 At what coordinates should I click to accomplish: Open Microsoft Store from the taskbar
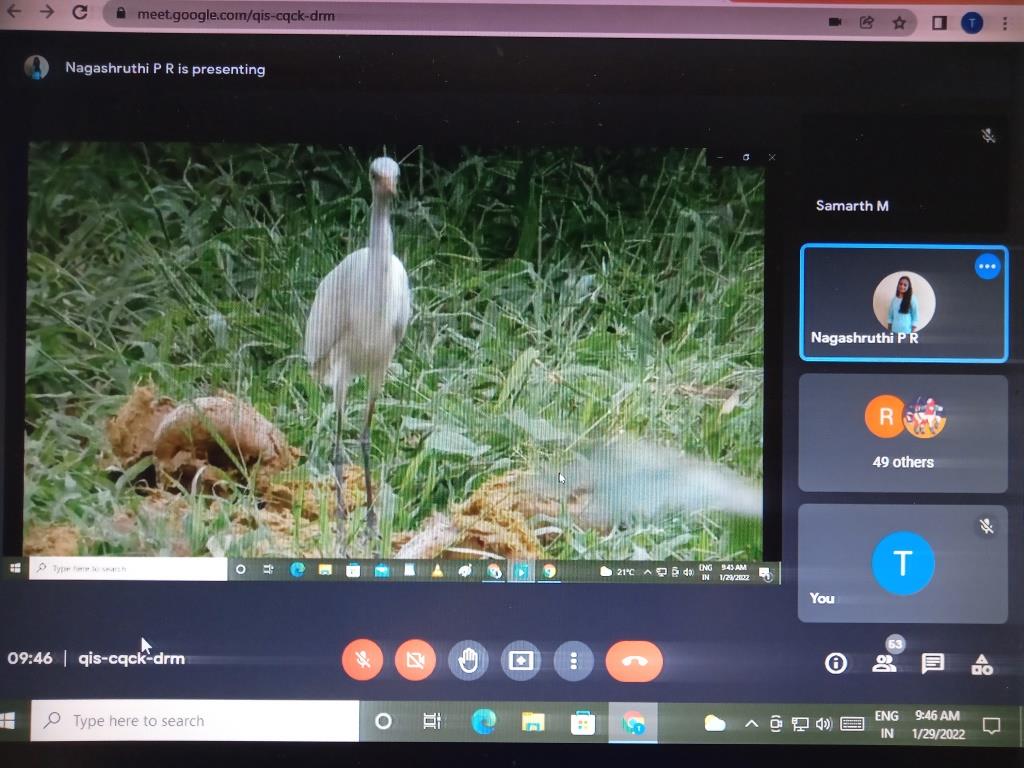tap(583, 723)
